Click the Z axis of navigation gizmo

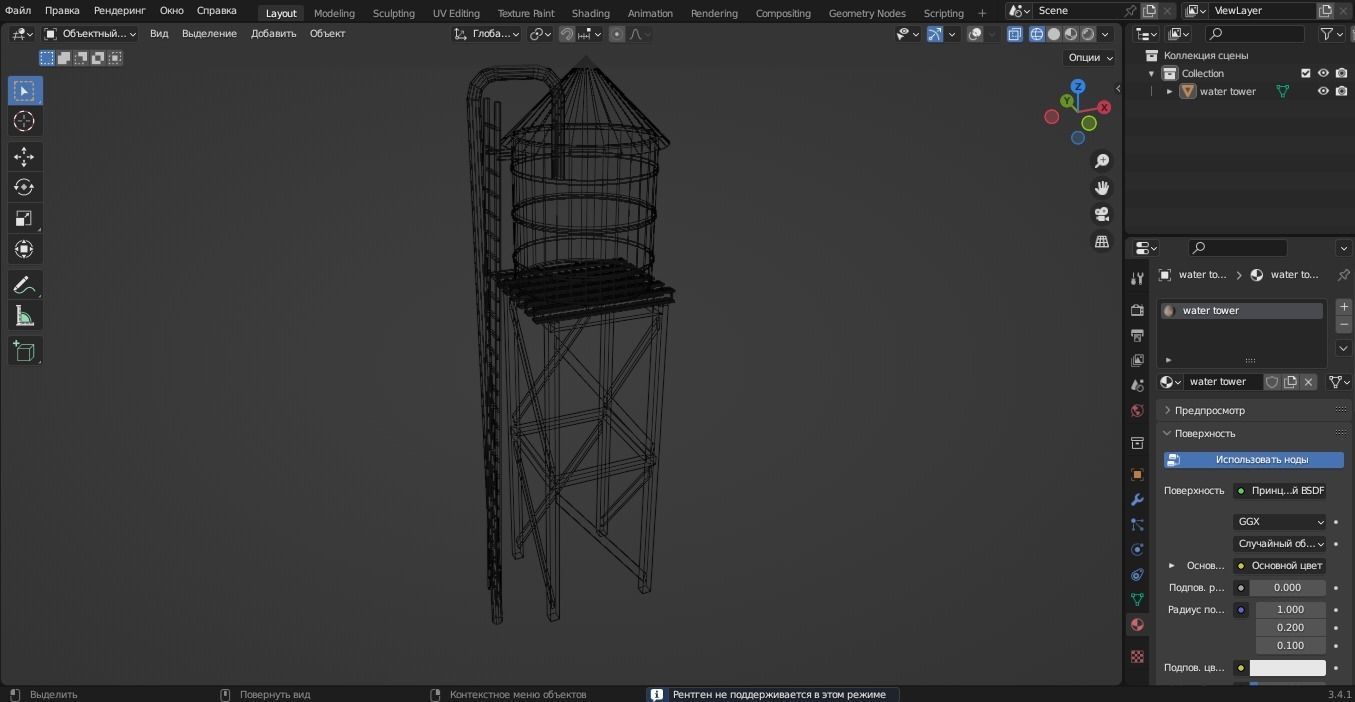point(1078,86)
